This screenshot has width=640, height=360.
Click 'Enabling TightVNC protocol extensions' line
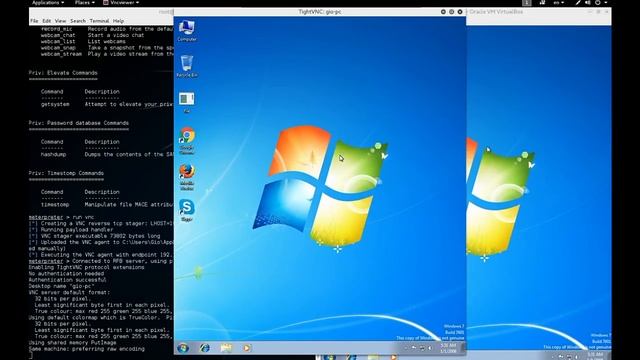click(x=87, y=267)
